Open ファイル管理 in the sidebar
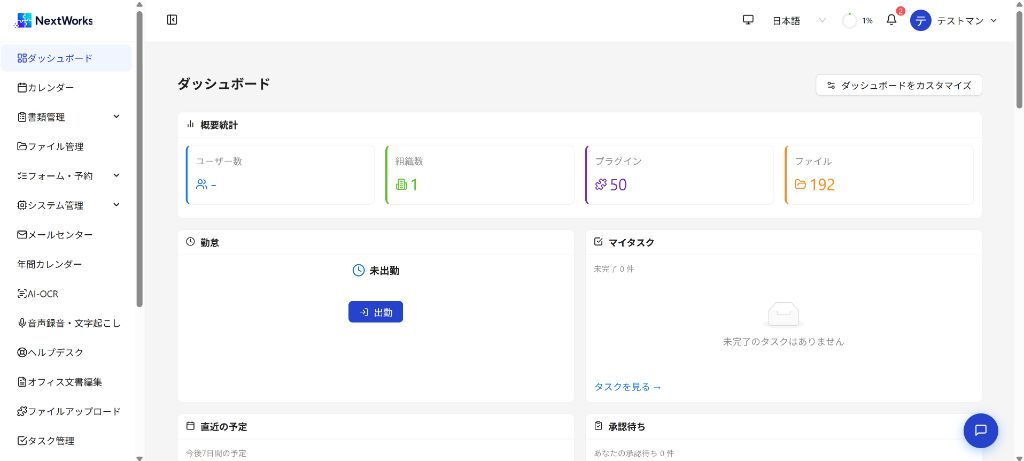1024x461 pixels. (66, 146)
